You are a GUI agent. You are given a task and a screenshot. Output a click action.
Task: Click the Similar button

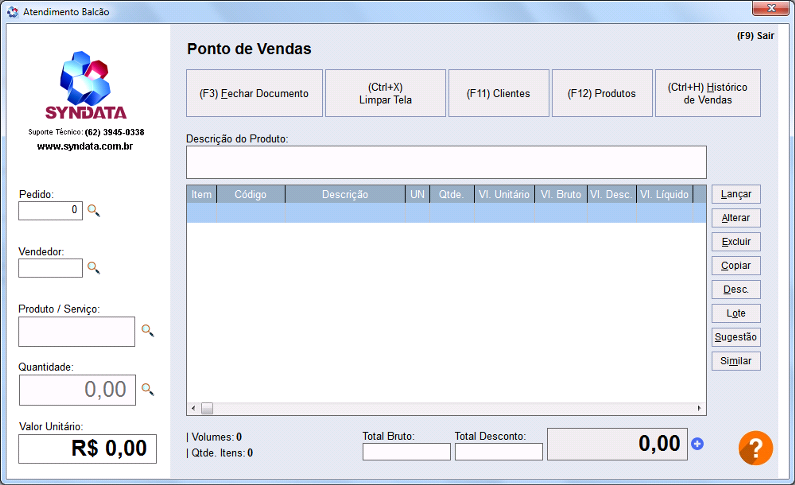[x=736, y=361]
